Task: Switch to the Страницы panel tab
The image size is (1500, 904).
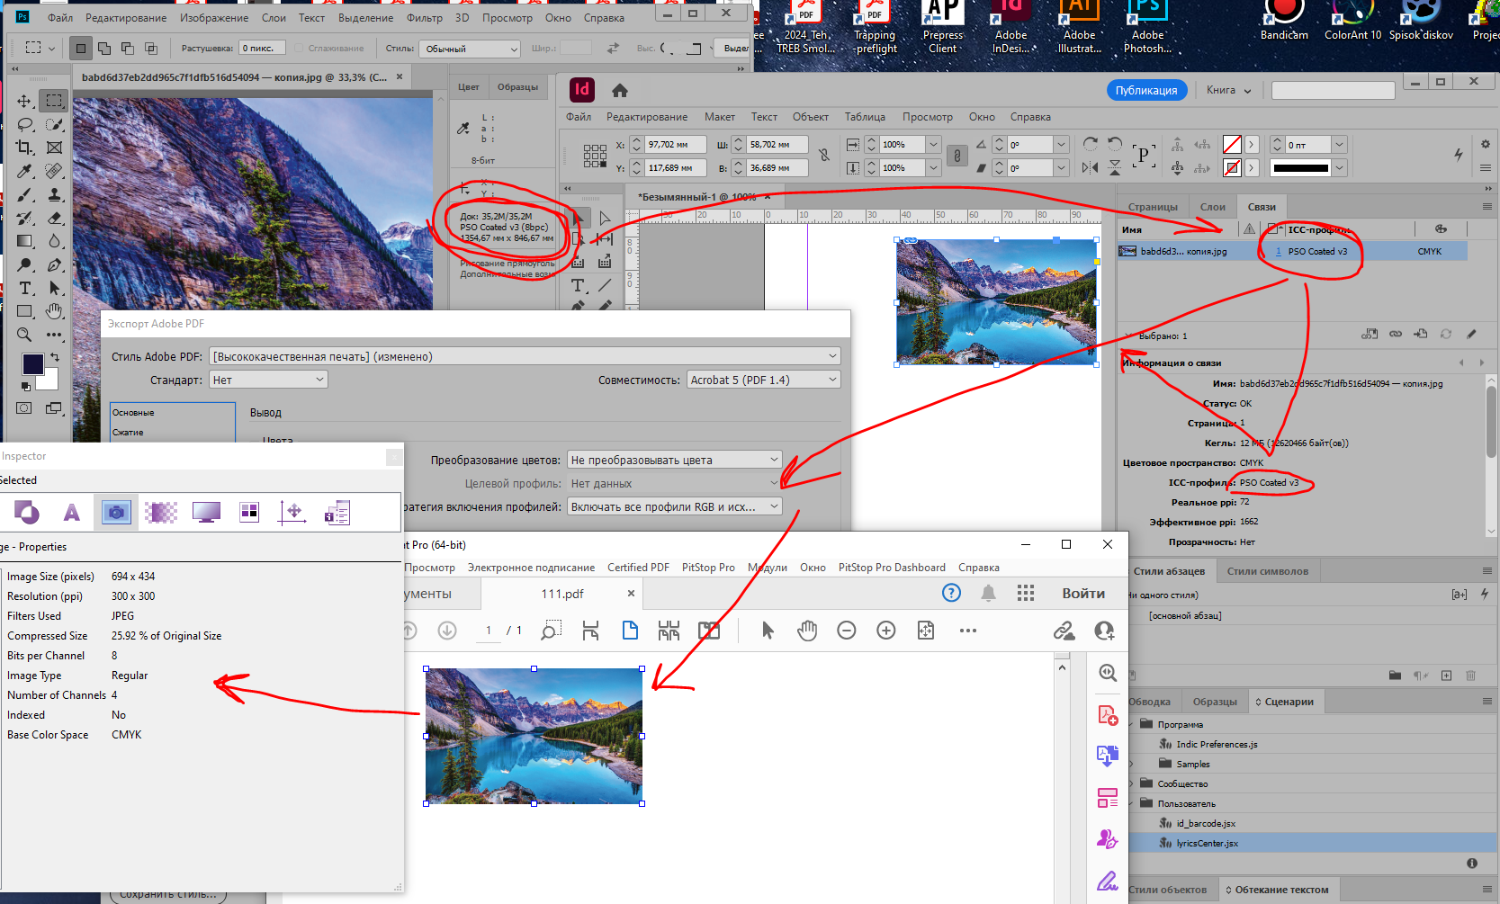Action: pos(1152,207)
